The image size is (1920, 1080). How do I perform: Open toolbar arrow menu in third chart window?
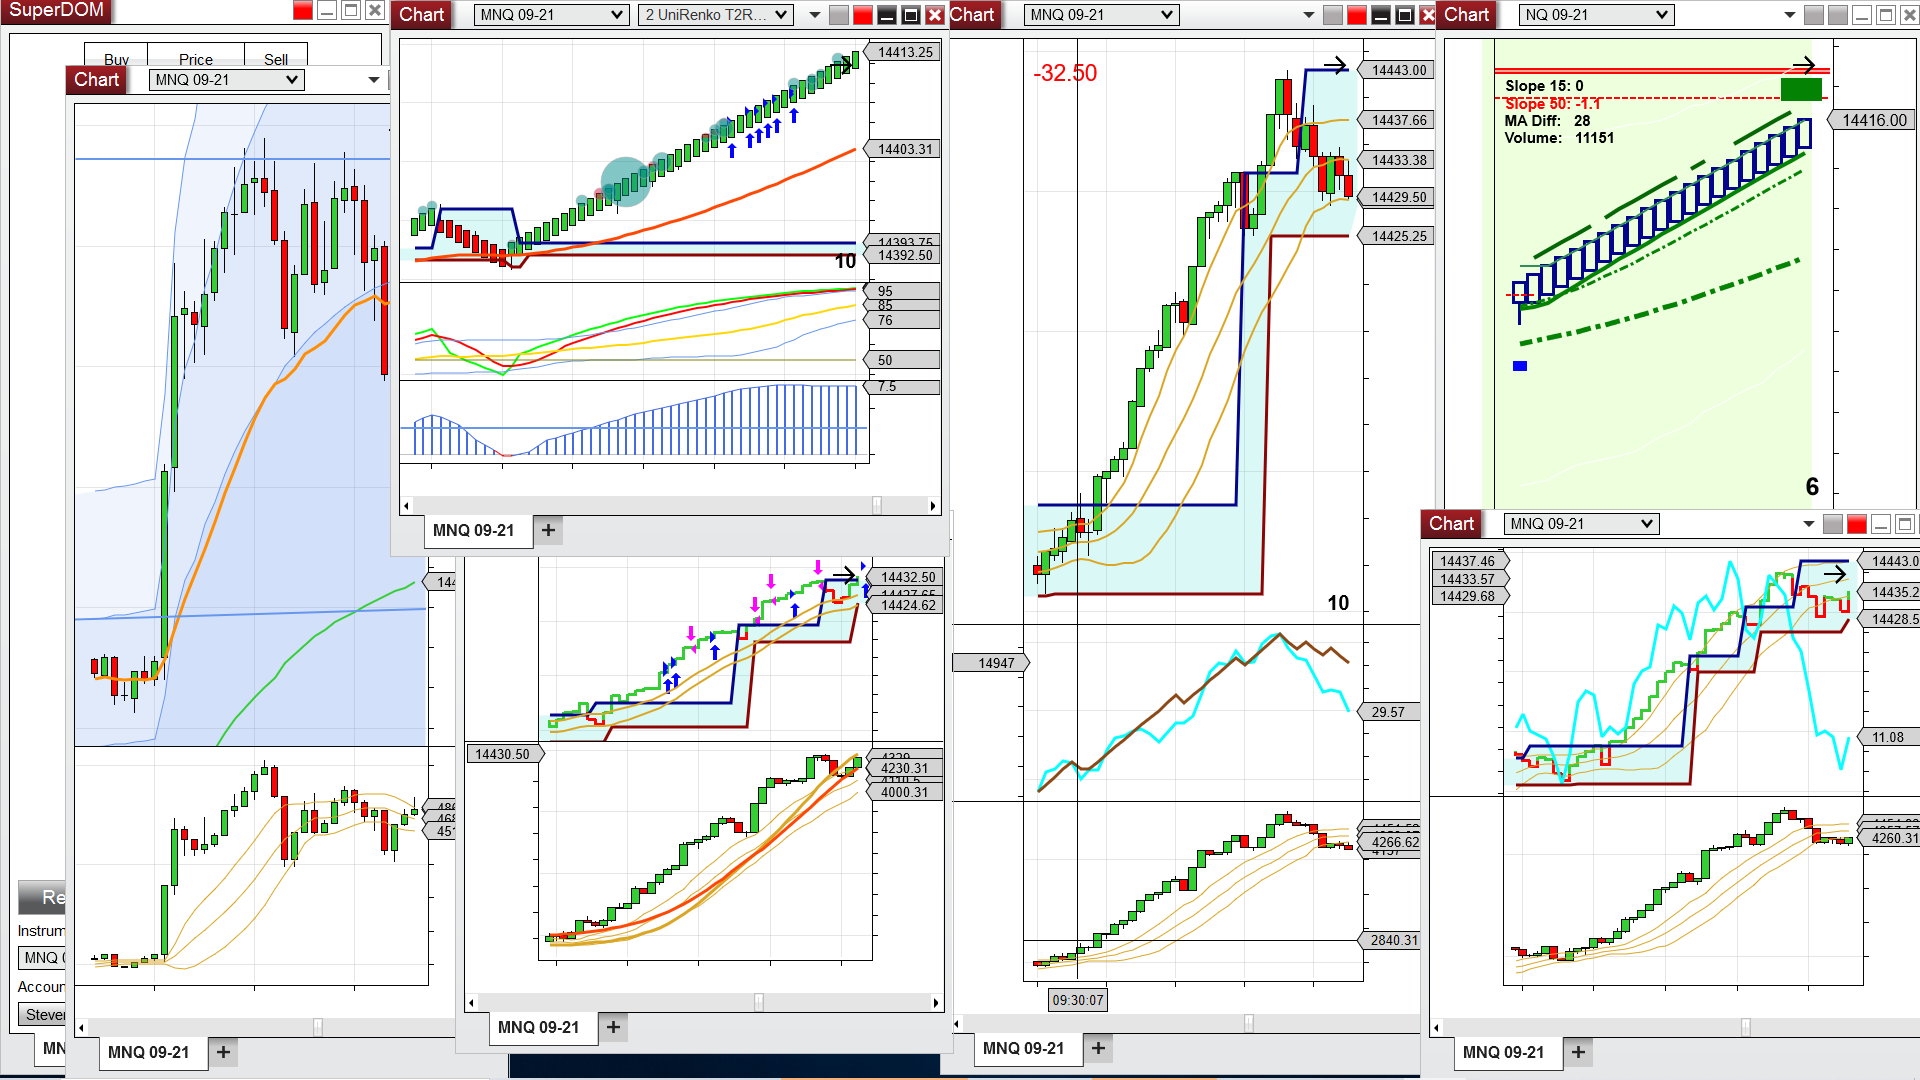tap(1309, 15)
